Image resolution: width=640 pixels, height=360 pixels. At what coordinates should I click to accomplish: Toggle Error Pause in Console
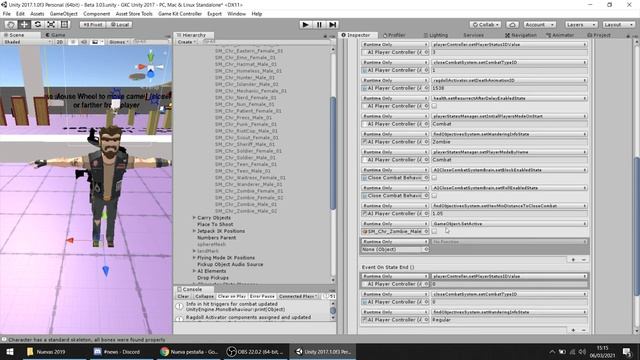point(262,296)
